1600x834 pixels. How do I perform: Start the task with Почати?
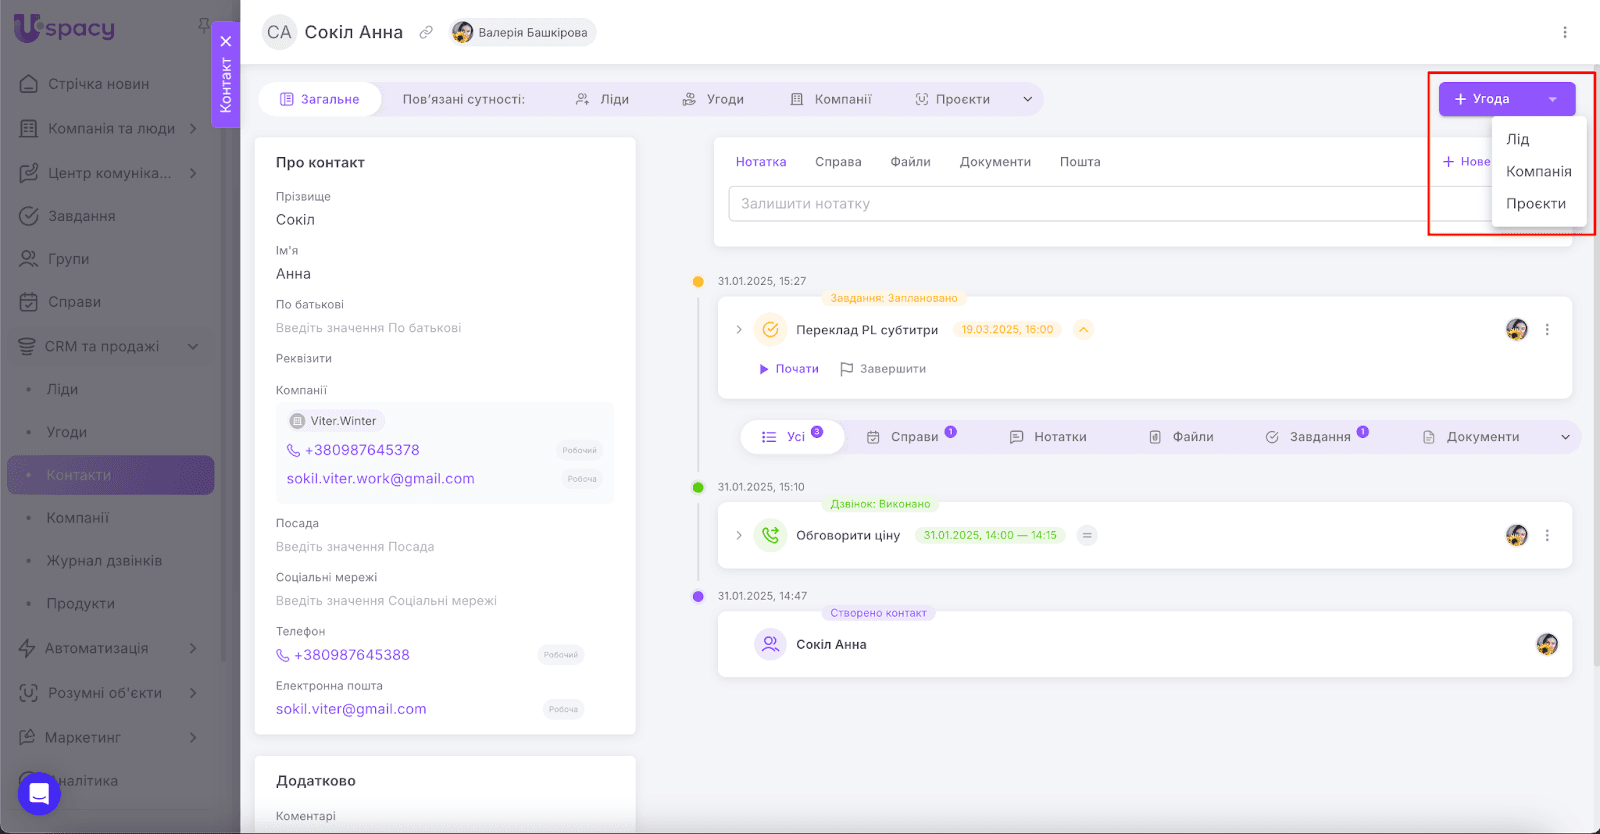(x=788, y=369)
